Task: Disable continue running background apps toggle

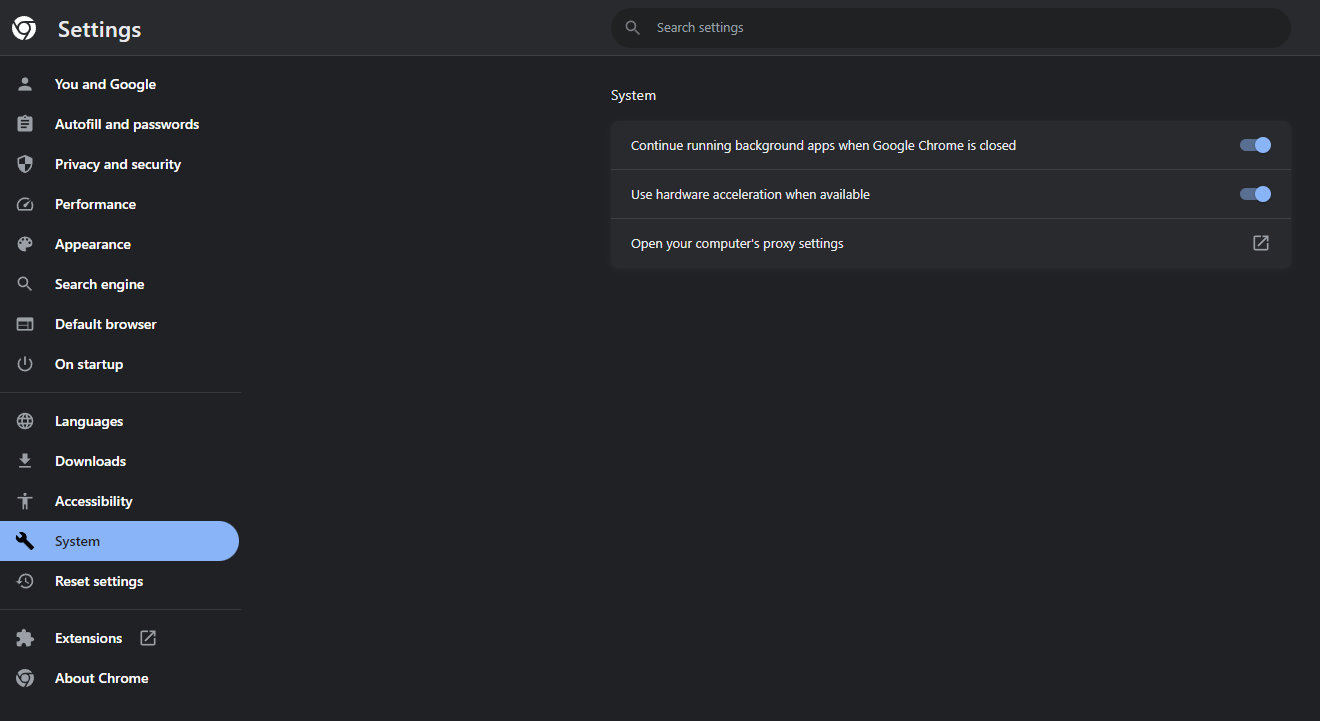Action: coord(1255,145)
